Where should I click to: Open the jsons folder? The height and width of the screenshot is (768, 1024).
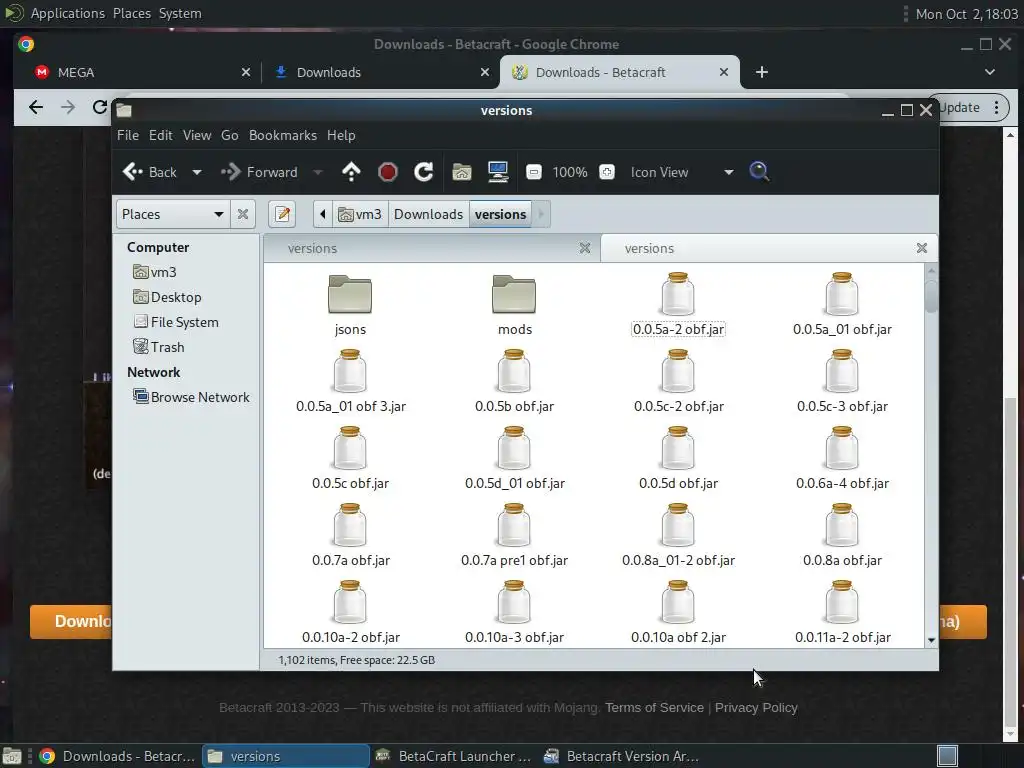click(350, 305)
